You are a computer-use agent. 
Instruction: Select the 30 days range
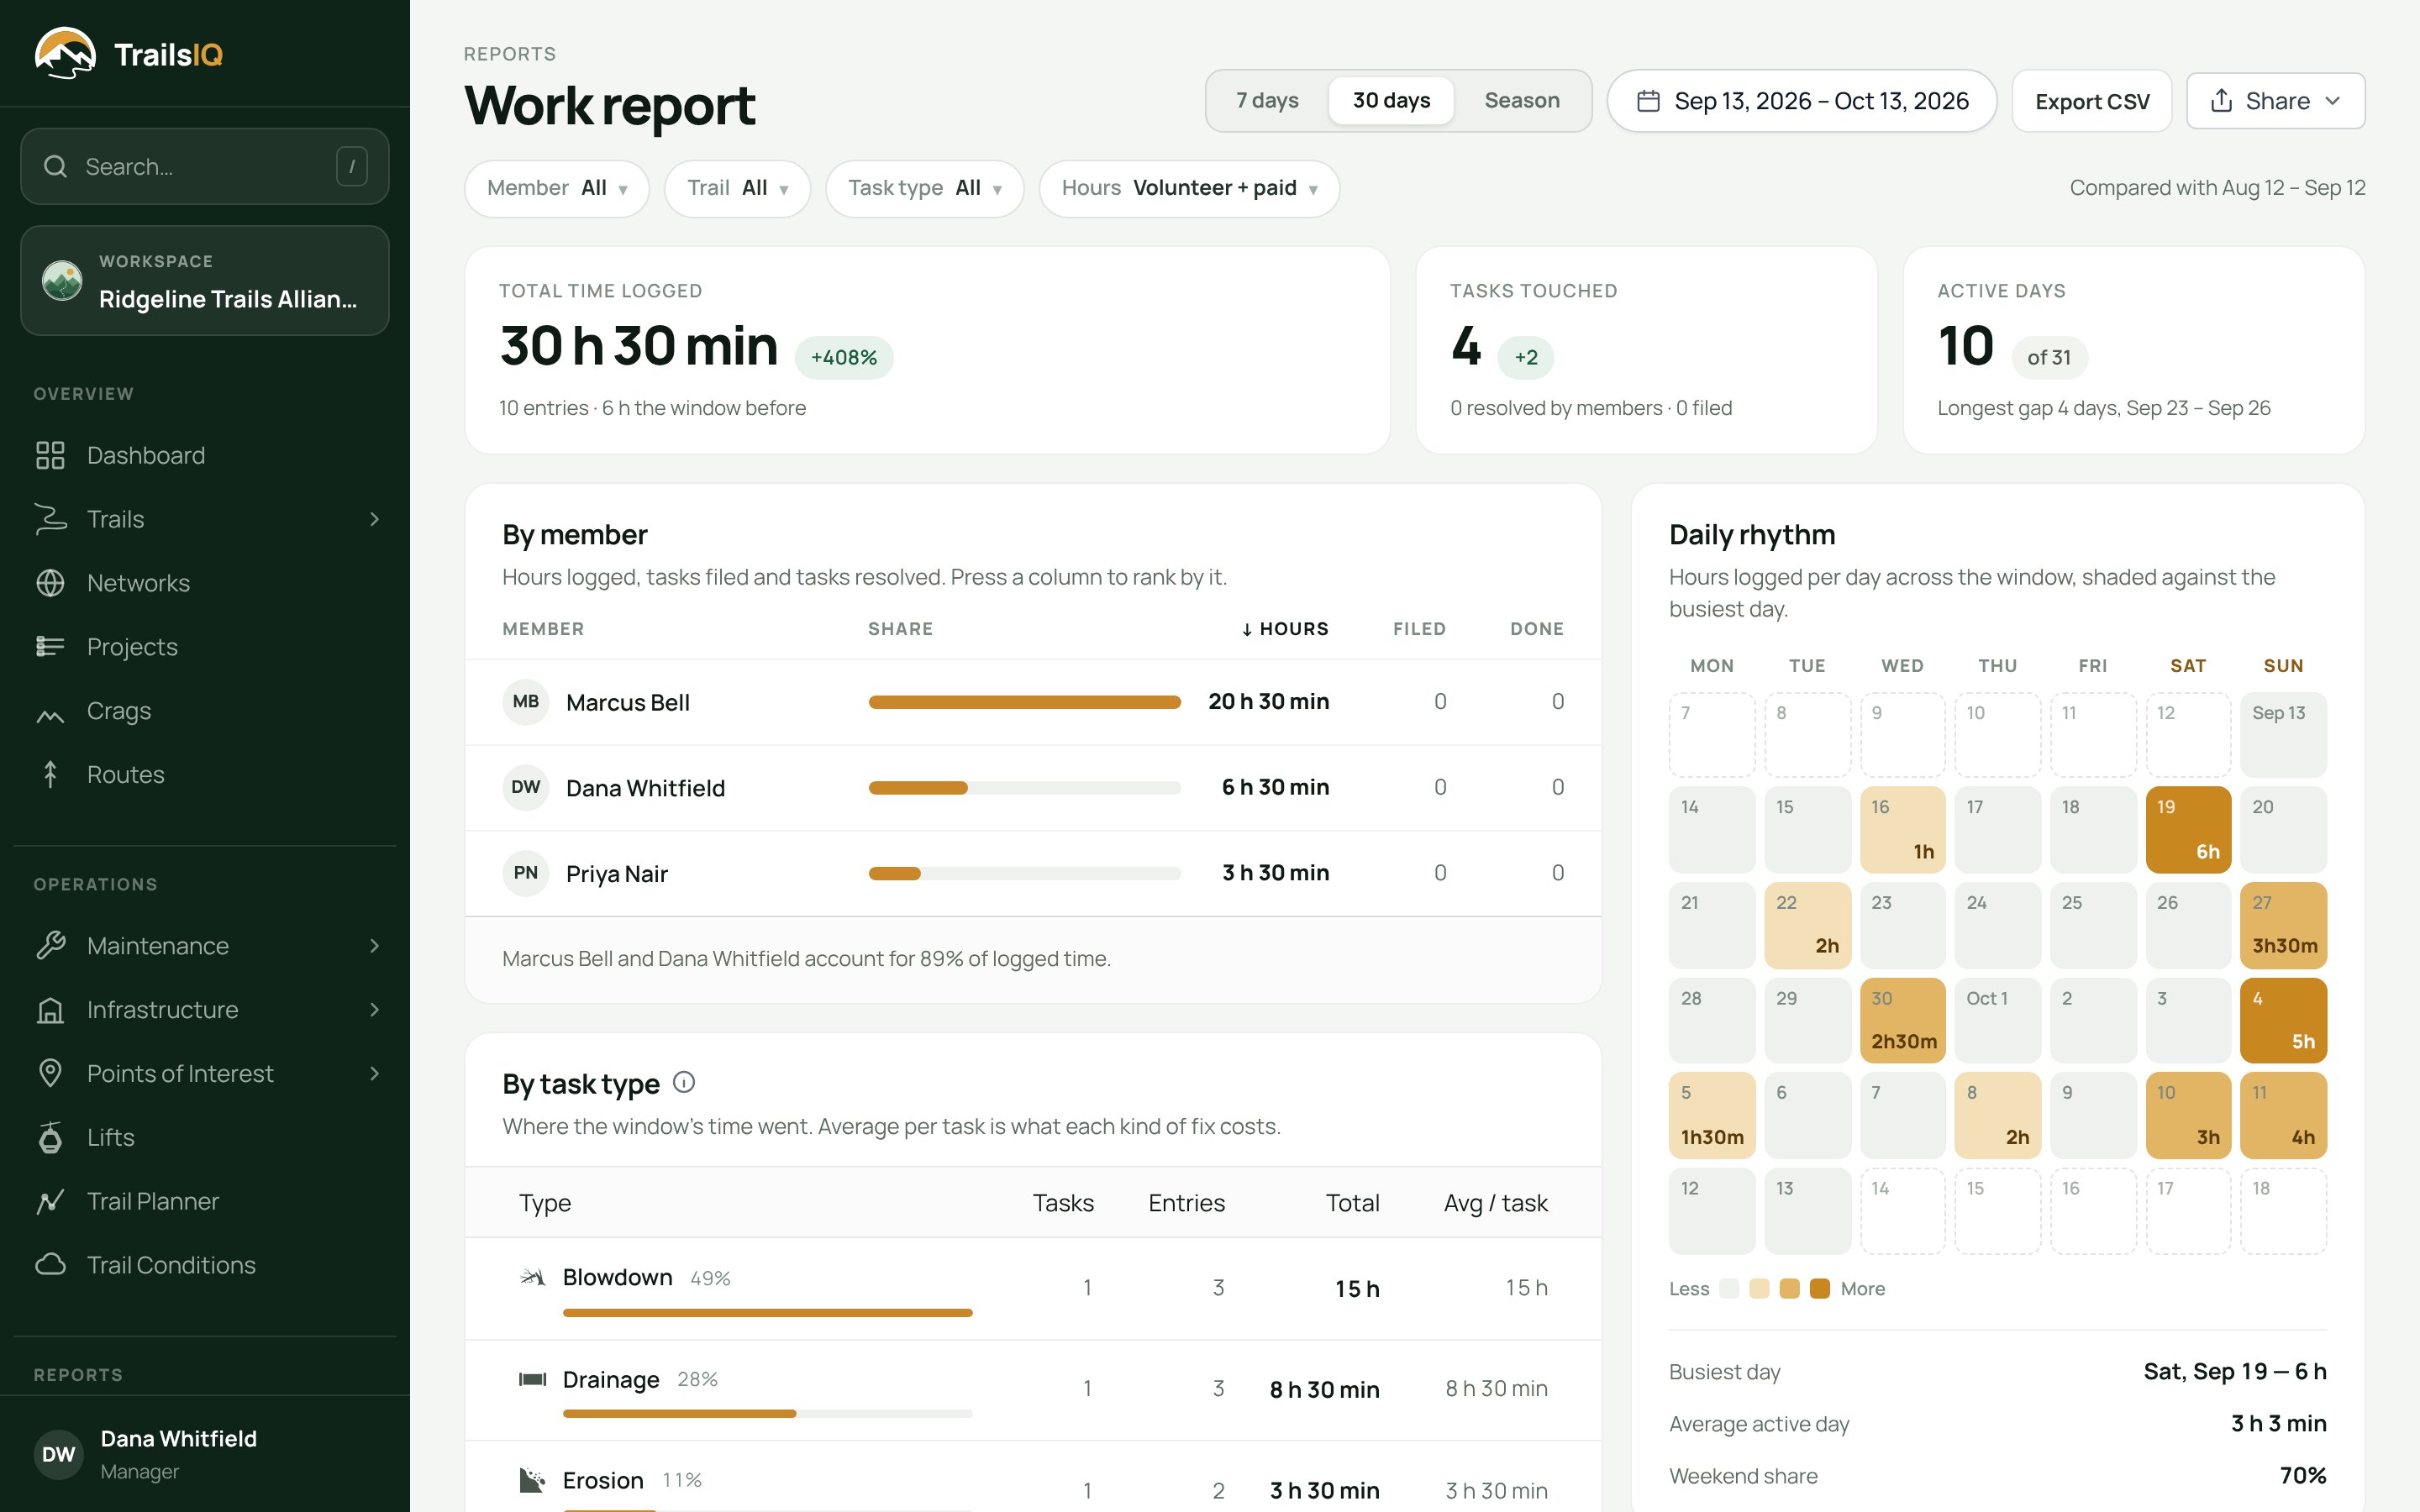click(1391, 101)
